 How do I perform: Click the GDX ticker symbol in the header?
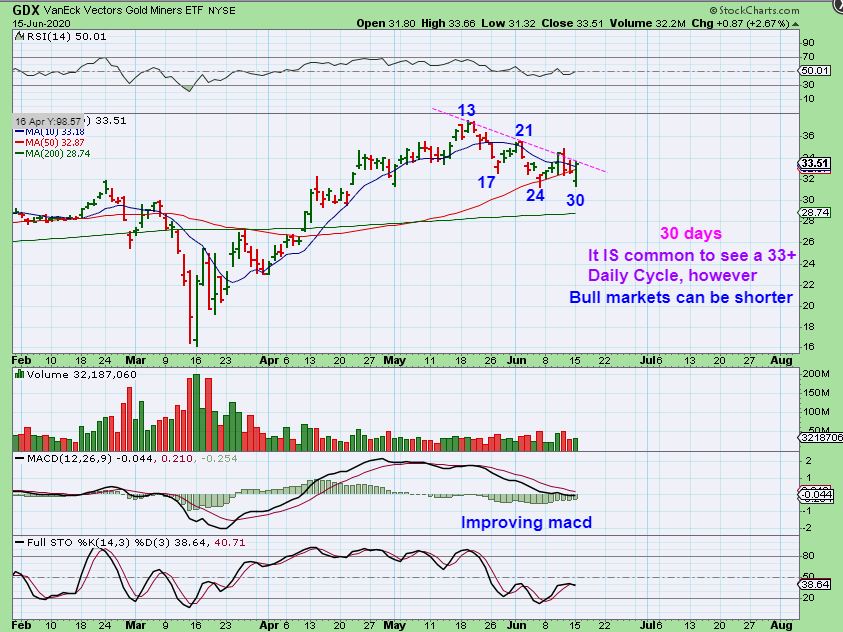(x=25, y=10)
